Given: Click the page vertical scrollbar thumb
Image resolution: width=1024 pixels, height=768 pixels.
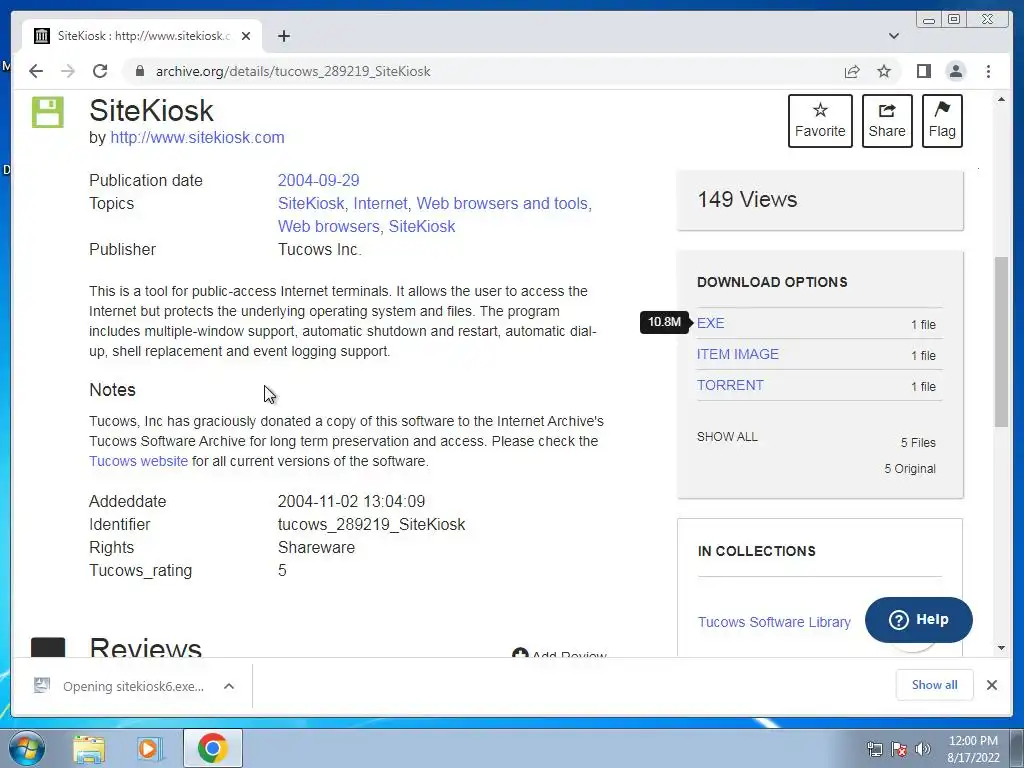Looking at the screenshot, I should 1001,342.
